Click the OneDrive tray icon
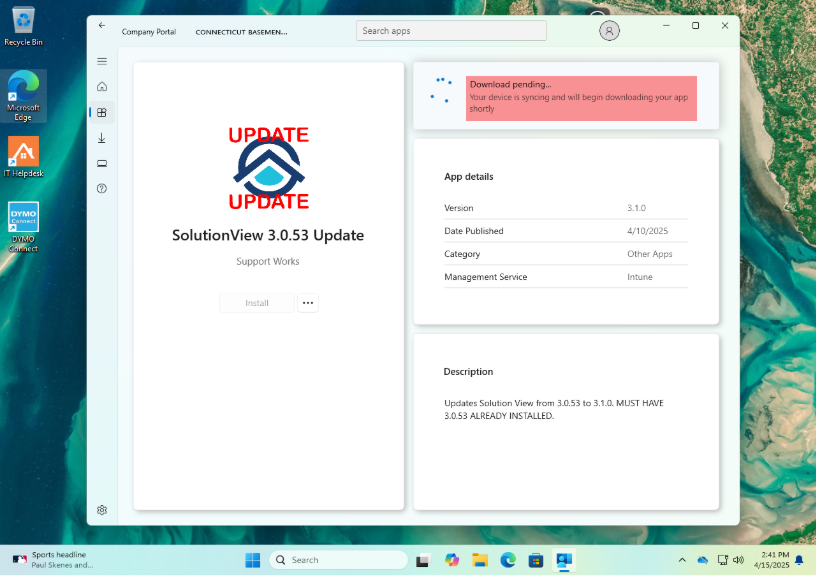This screenshot has height=576, width=816. point(703,560)
